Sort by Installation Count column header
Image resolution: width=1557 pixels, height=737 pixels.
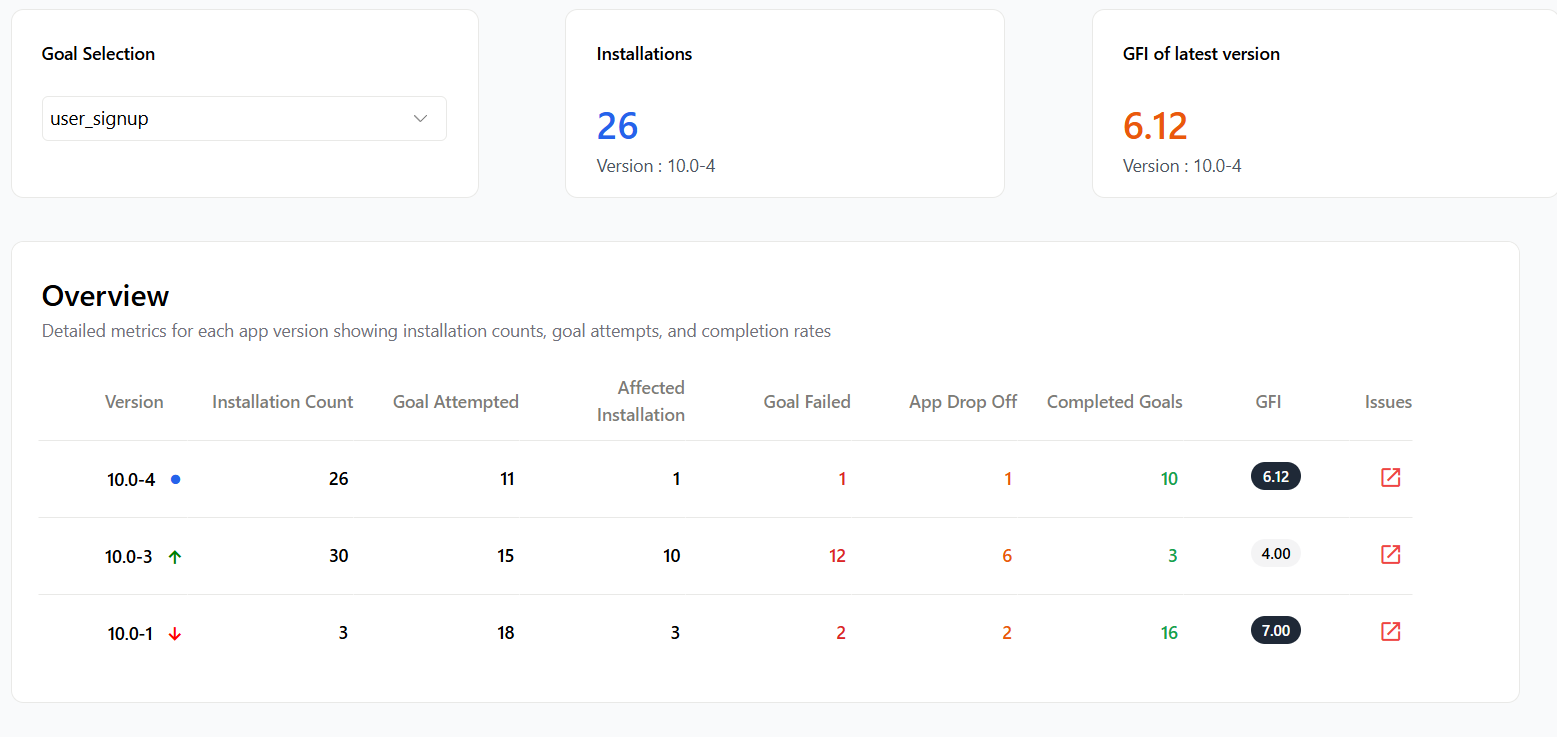pyautogui.click(x=282, y=401)
